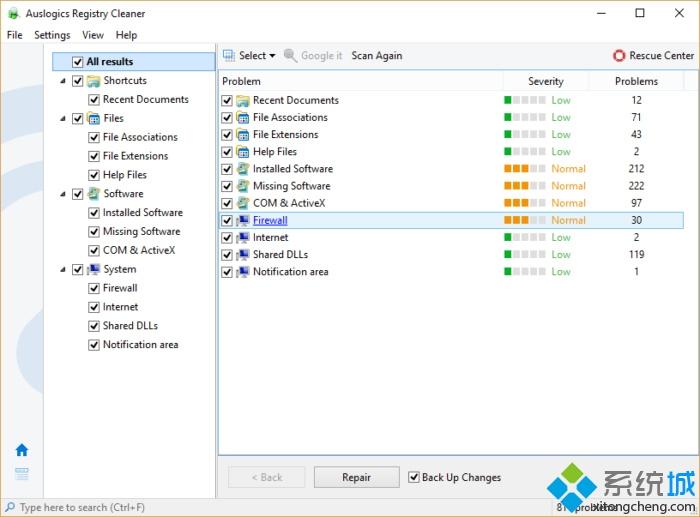Click the search magnifier icon in status bar
The height and width of the screenshot is (517, 700).
(x=10, y=507)
